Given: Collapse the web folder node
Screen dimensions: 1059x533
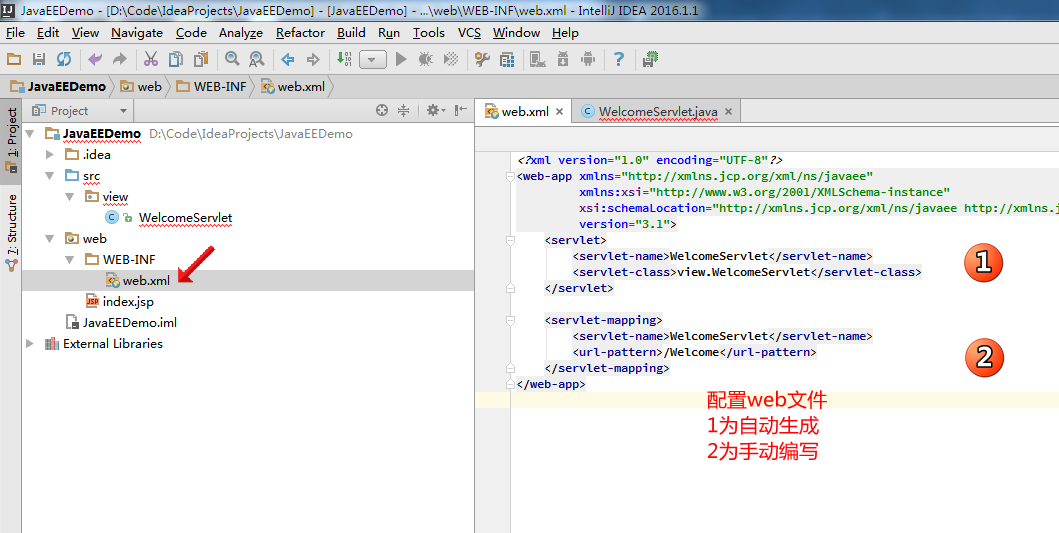Looking at the screenshot, I should pos(49,238).
